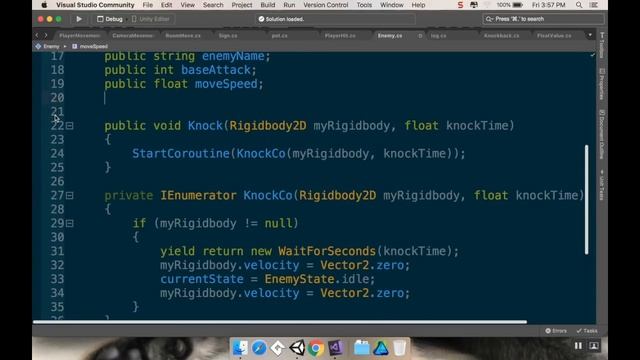Open the View menu
The height and width of the screenshot is (360, 640).
pyautogui.click(x=188, y=5)
